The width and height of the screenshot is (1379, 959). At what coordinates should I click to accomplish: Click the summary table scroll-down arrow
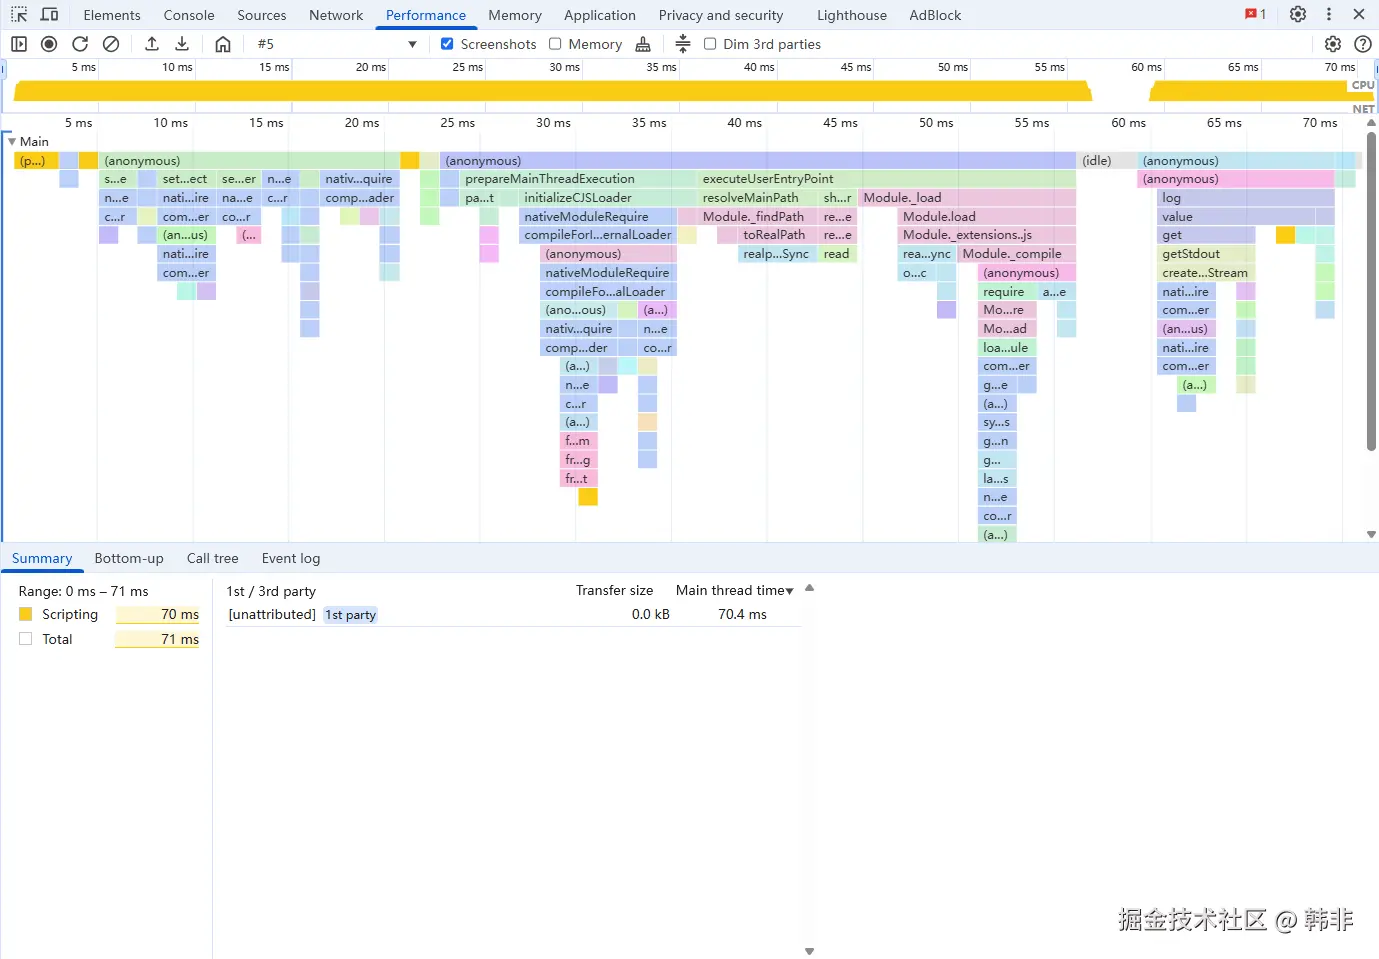tap(810, 951)
